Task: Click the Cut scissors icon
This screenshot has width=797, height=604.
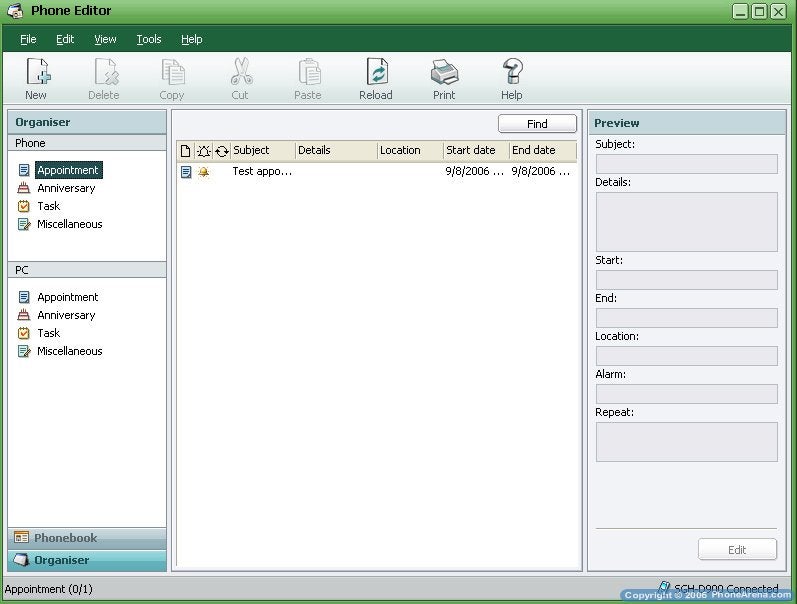Action: [241, 71]
